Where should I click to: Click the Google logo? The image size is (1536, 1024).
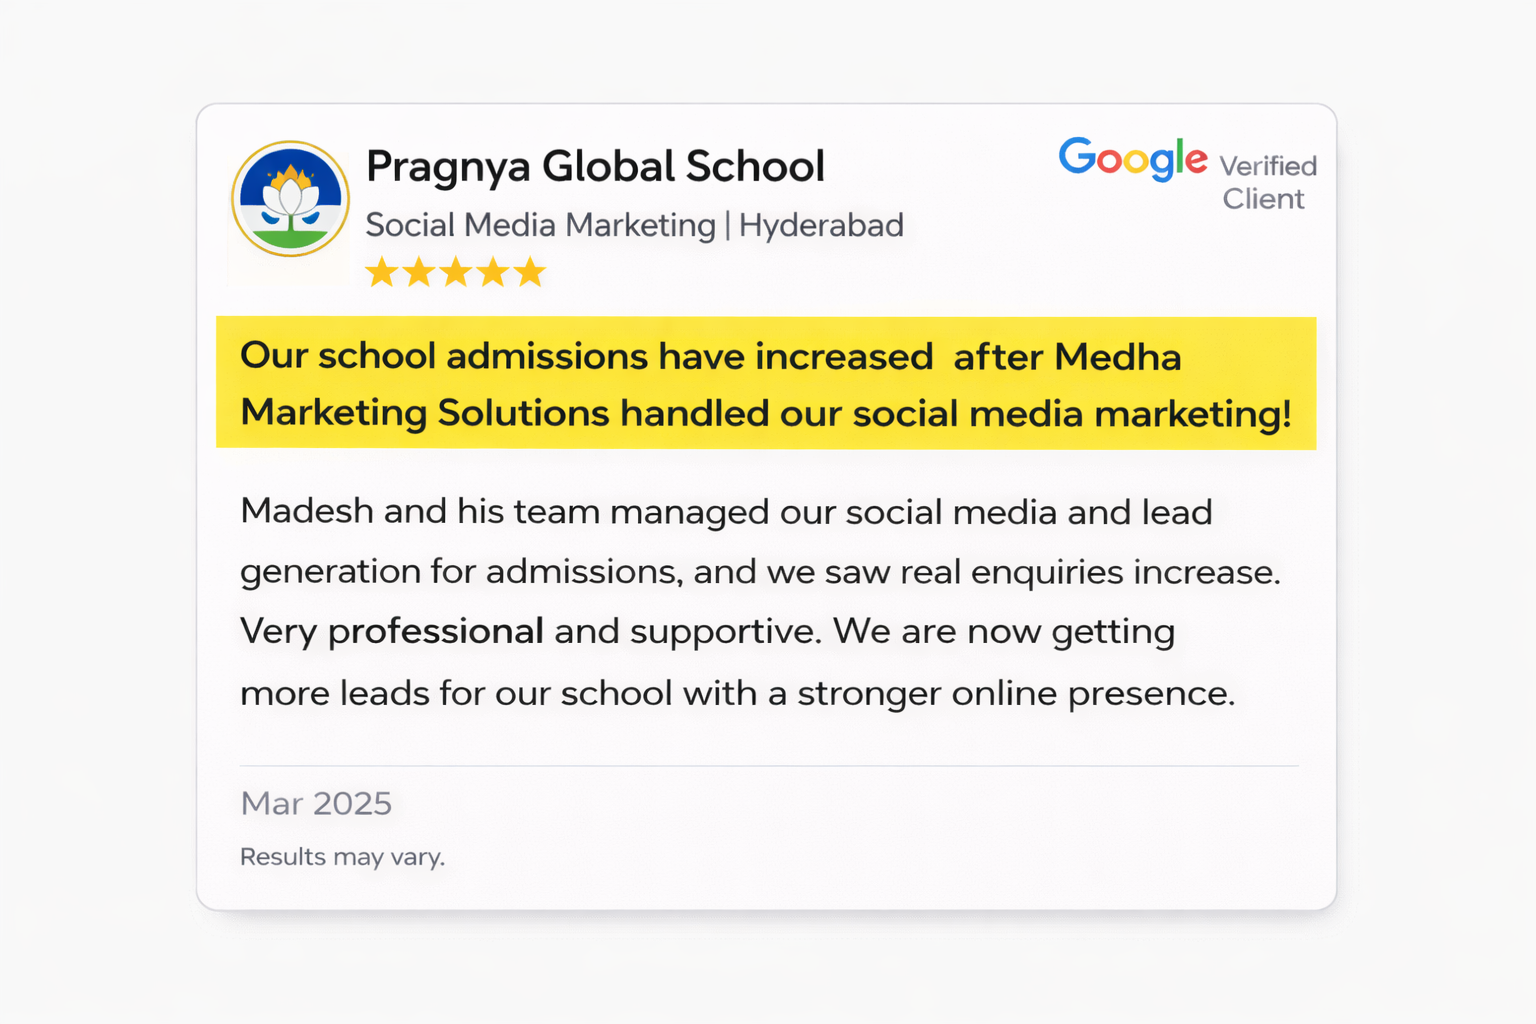tap(1133, 159)
